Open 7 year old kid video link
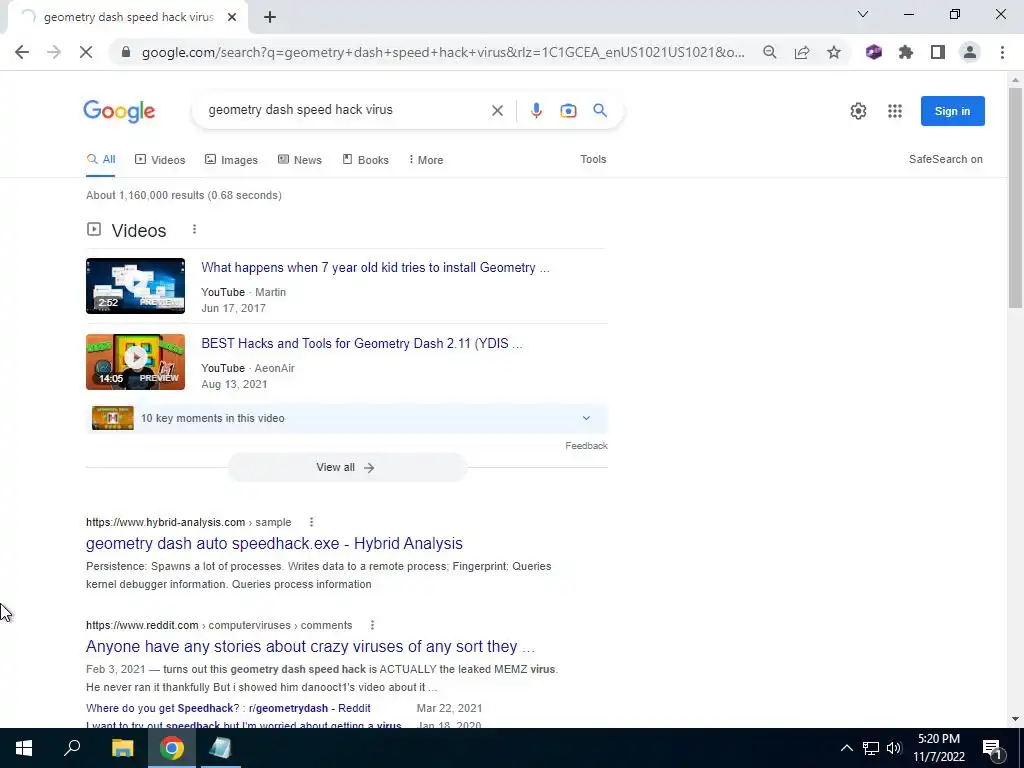Screen dimensions: 1024x768 tap(375, 267)
